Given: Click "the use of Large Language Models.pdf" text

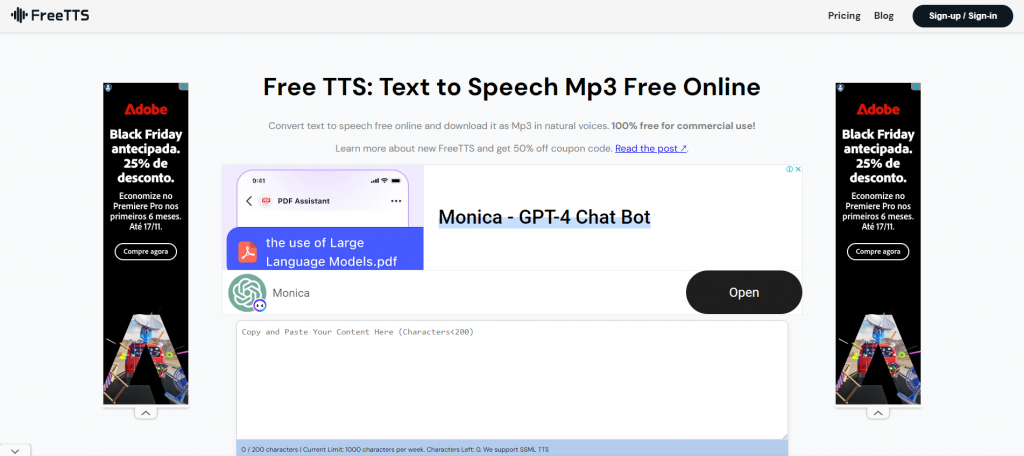Looking at the screenshot, I should tap(332, 252).
